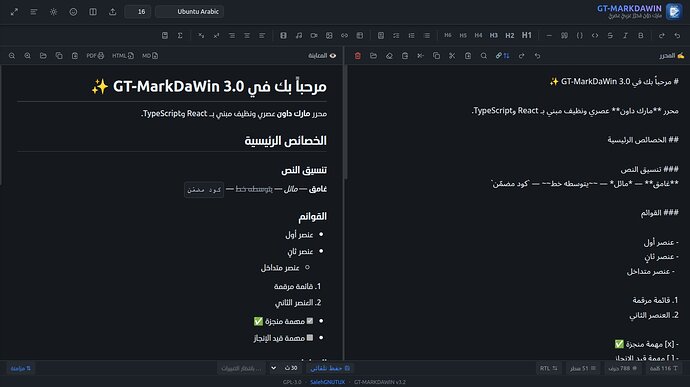Export document as MD
Viewport: 690px width, 387px height.
pyautogui.click(x=150, y=56)
